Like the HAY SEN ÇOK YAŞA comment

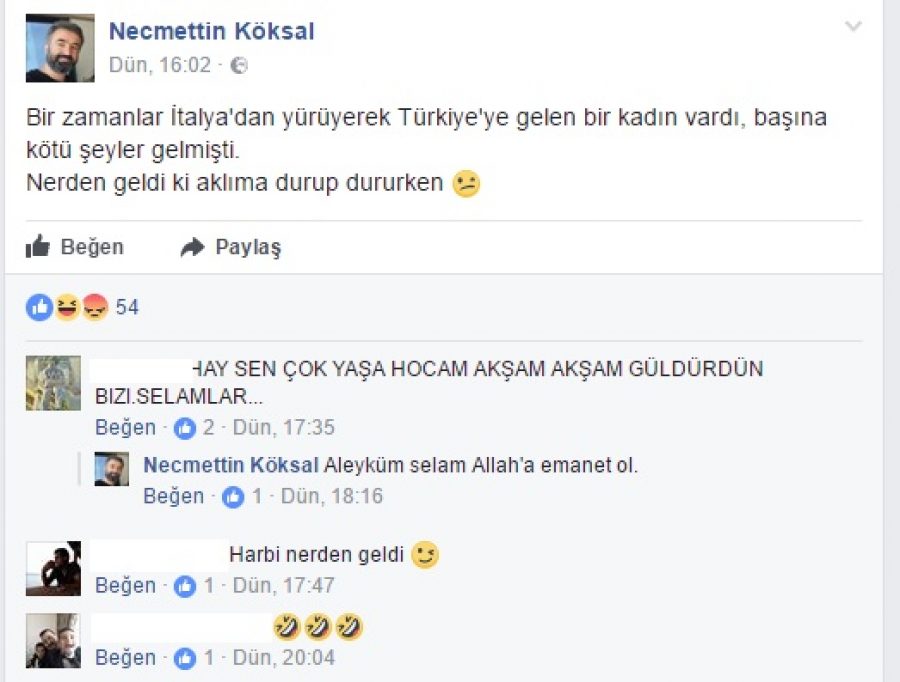pyautogui.click(x=125, y=428)
